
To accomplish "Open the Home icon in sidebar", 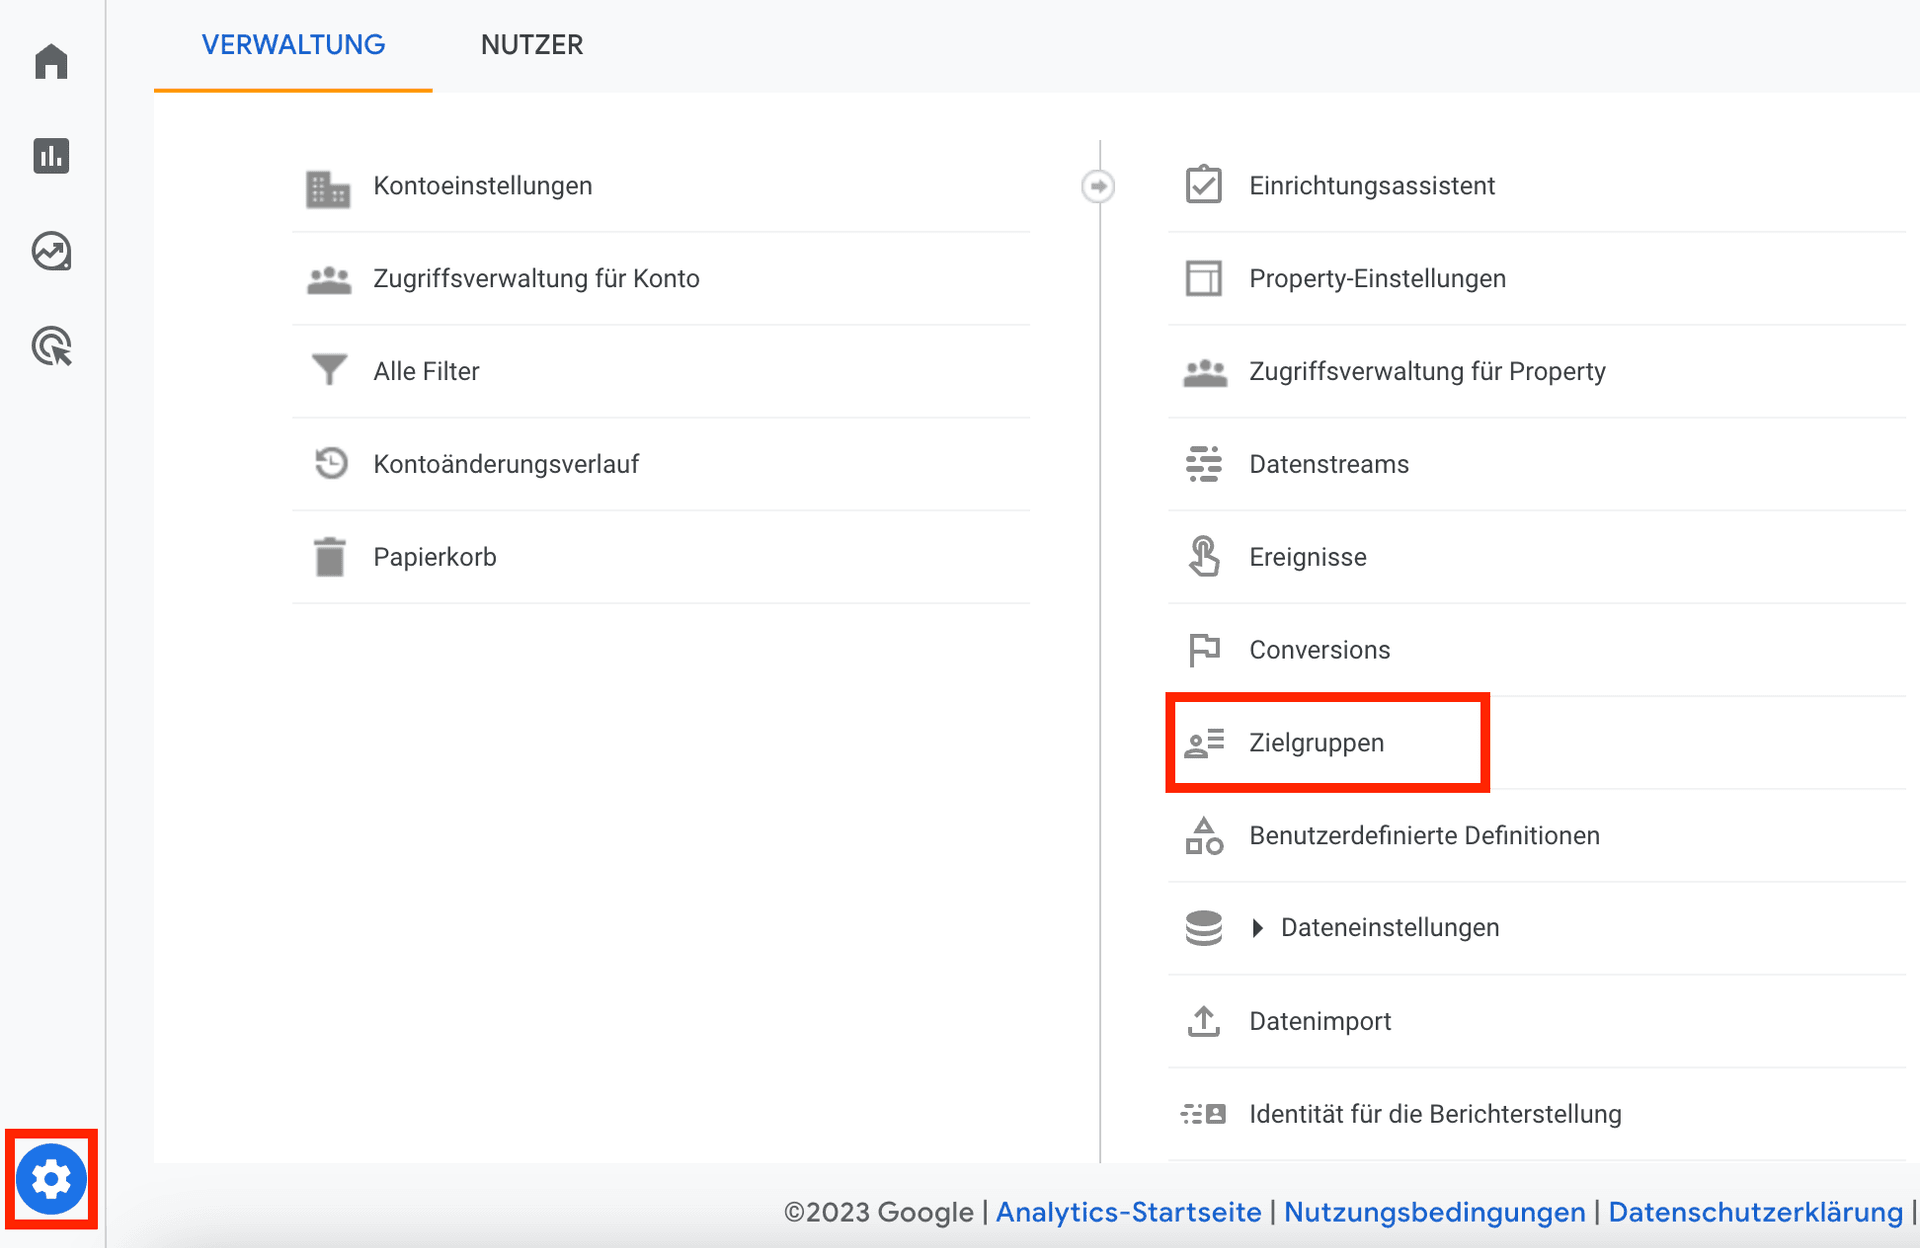I will [x=51, y=61].
